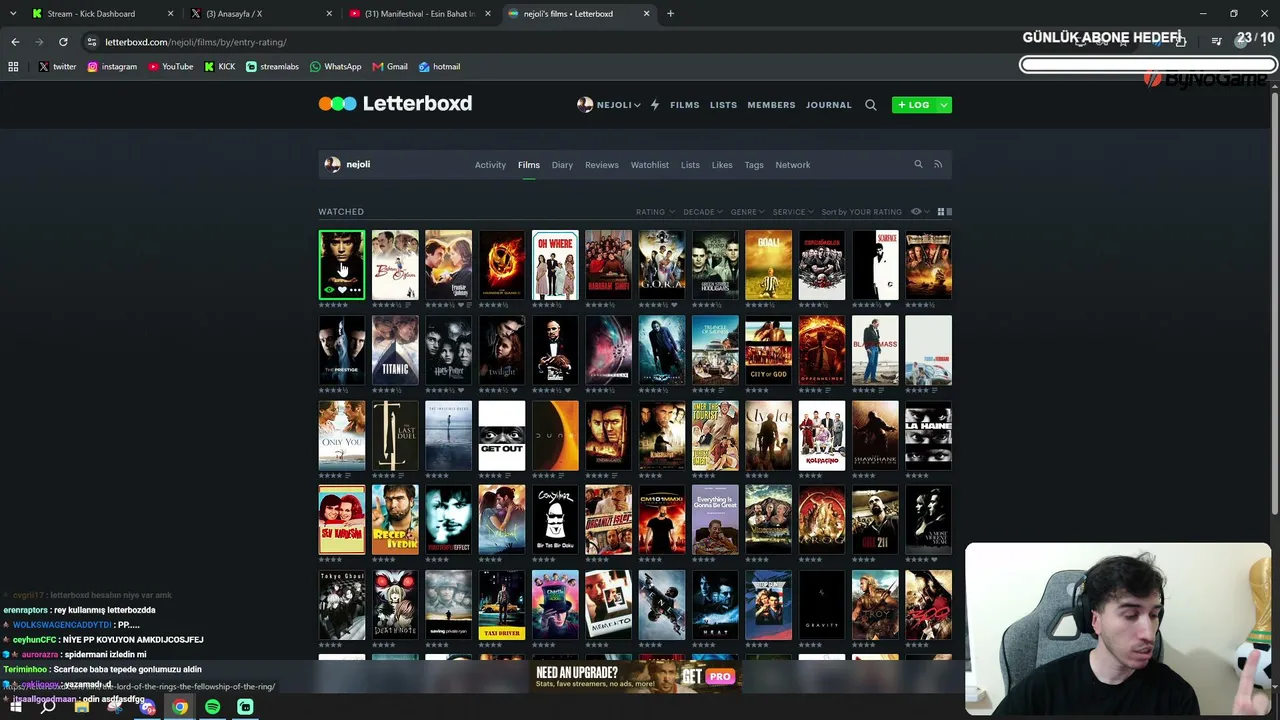Open the JOURNAL main navigation item
The height and width of the screenshot is (720, 1280).
(829, 105)
